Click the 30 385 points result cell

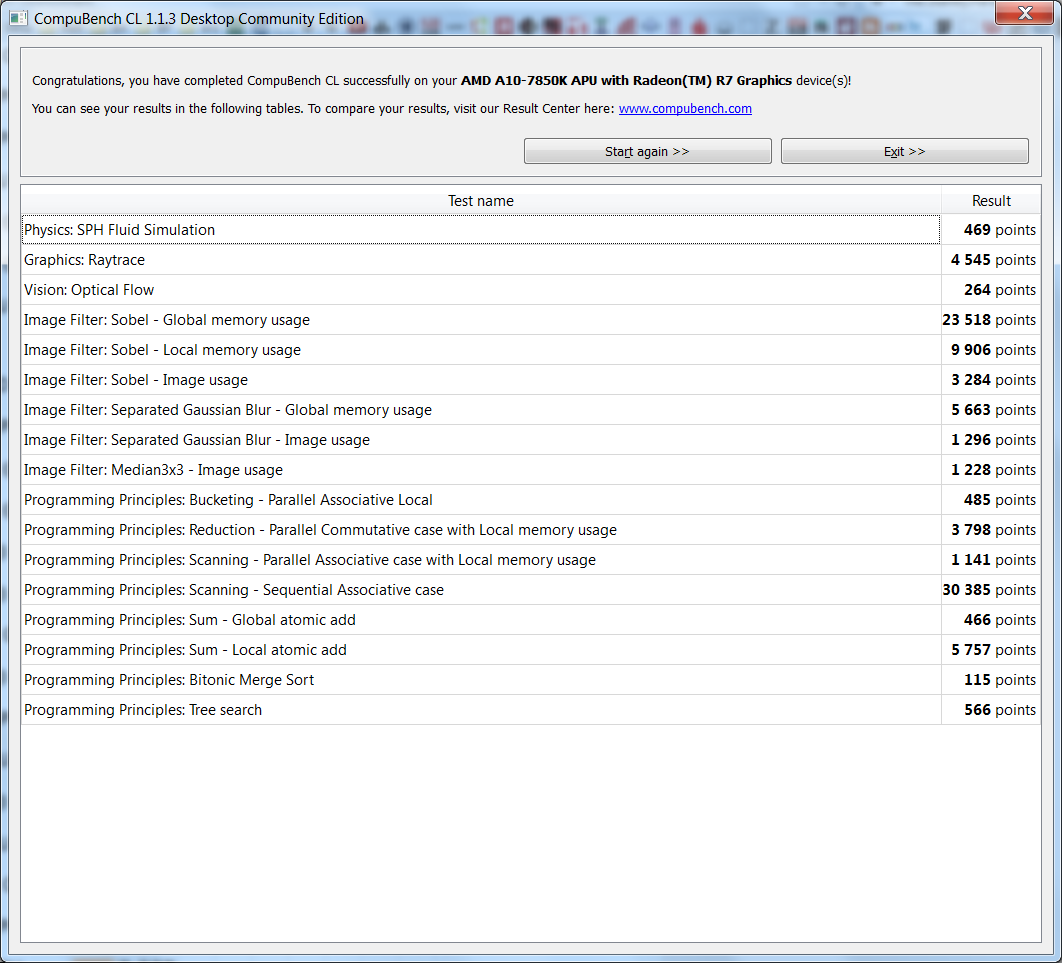tap(991, 590)
